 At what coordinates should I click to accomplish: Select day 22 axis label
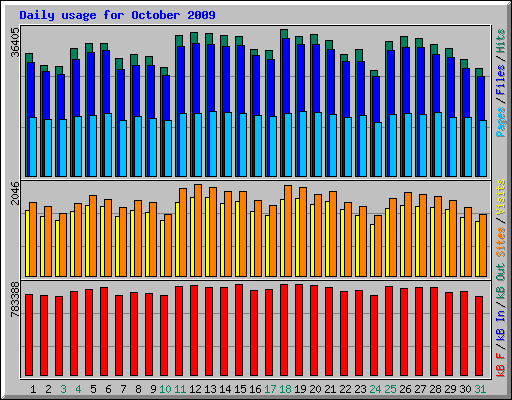345,389
